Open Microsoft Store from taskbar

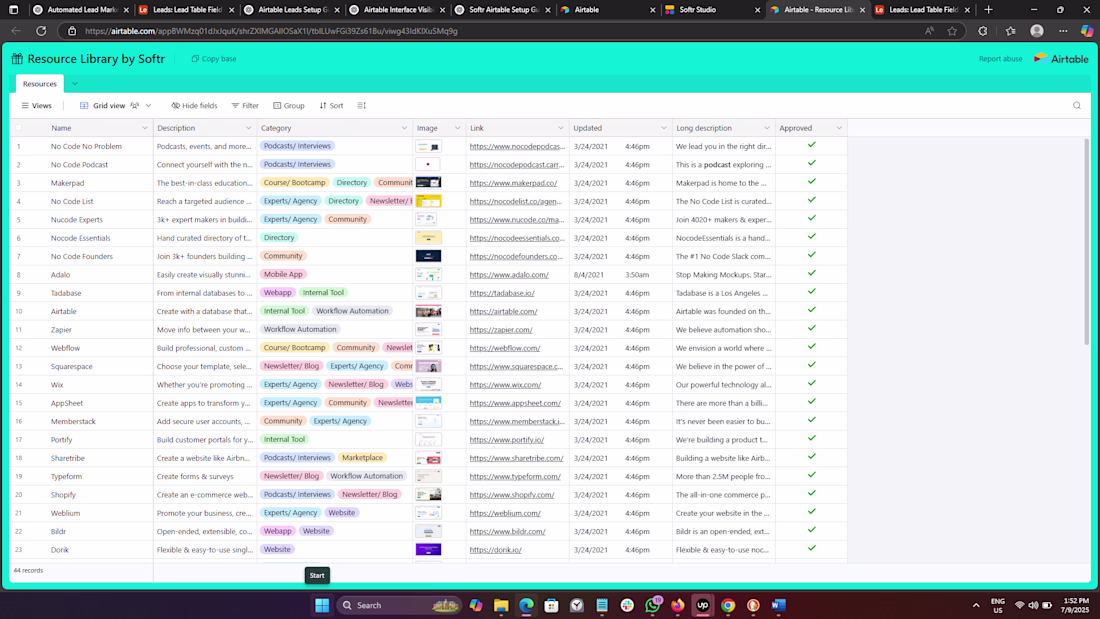[551, 605]
